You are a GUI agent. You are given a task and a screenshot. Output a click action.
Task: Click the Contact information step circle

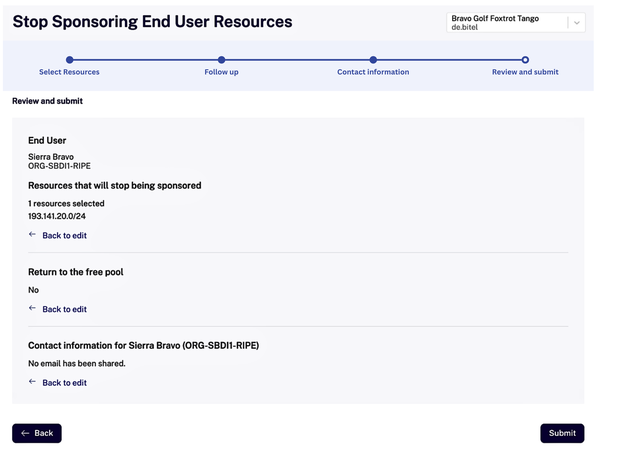click(x=373, y=60)
